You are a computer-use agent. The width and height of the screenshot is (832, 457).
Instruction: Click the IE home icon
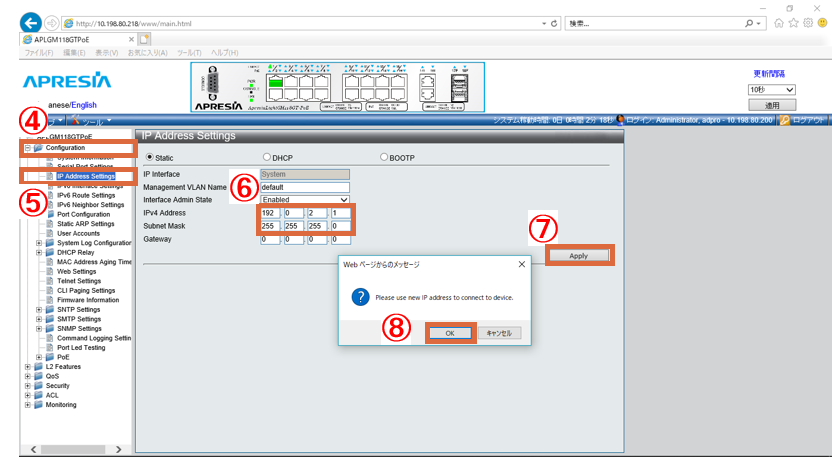click(780, 22)
